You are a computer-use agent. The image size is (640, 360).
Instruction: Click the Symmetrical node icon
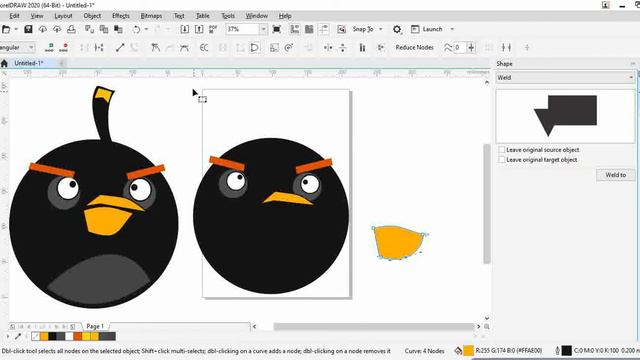point(184,48)
